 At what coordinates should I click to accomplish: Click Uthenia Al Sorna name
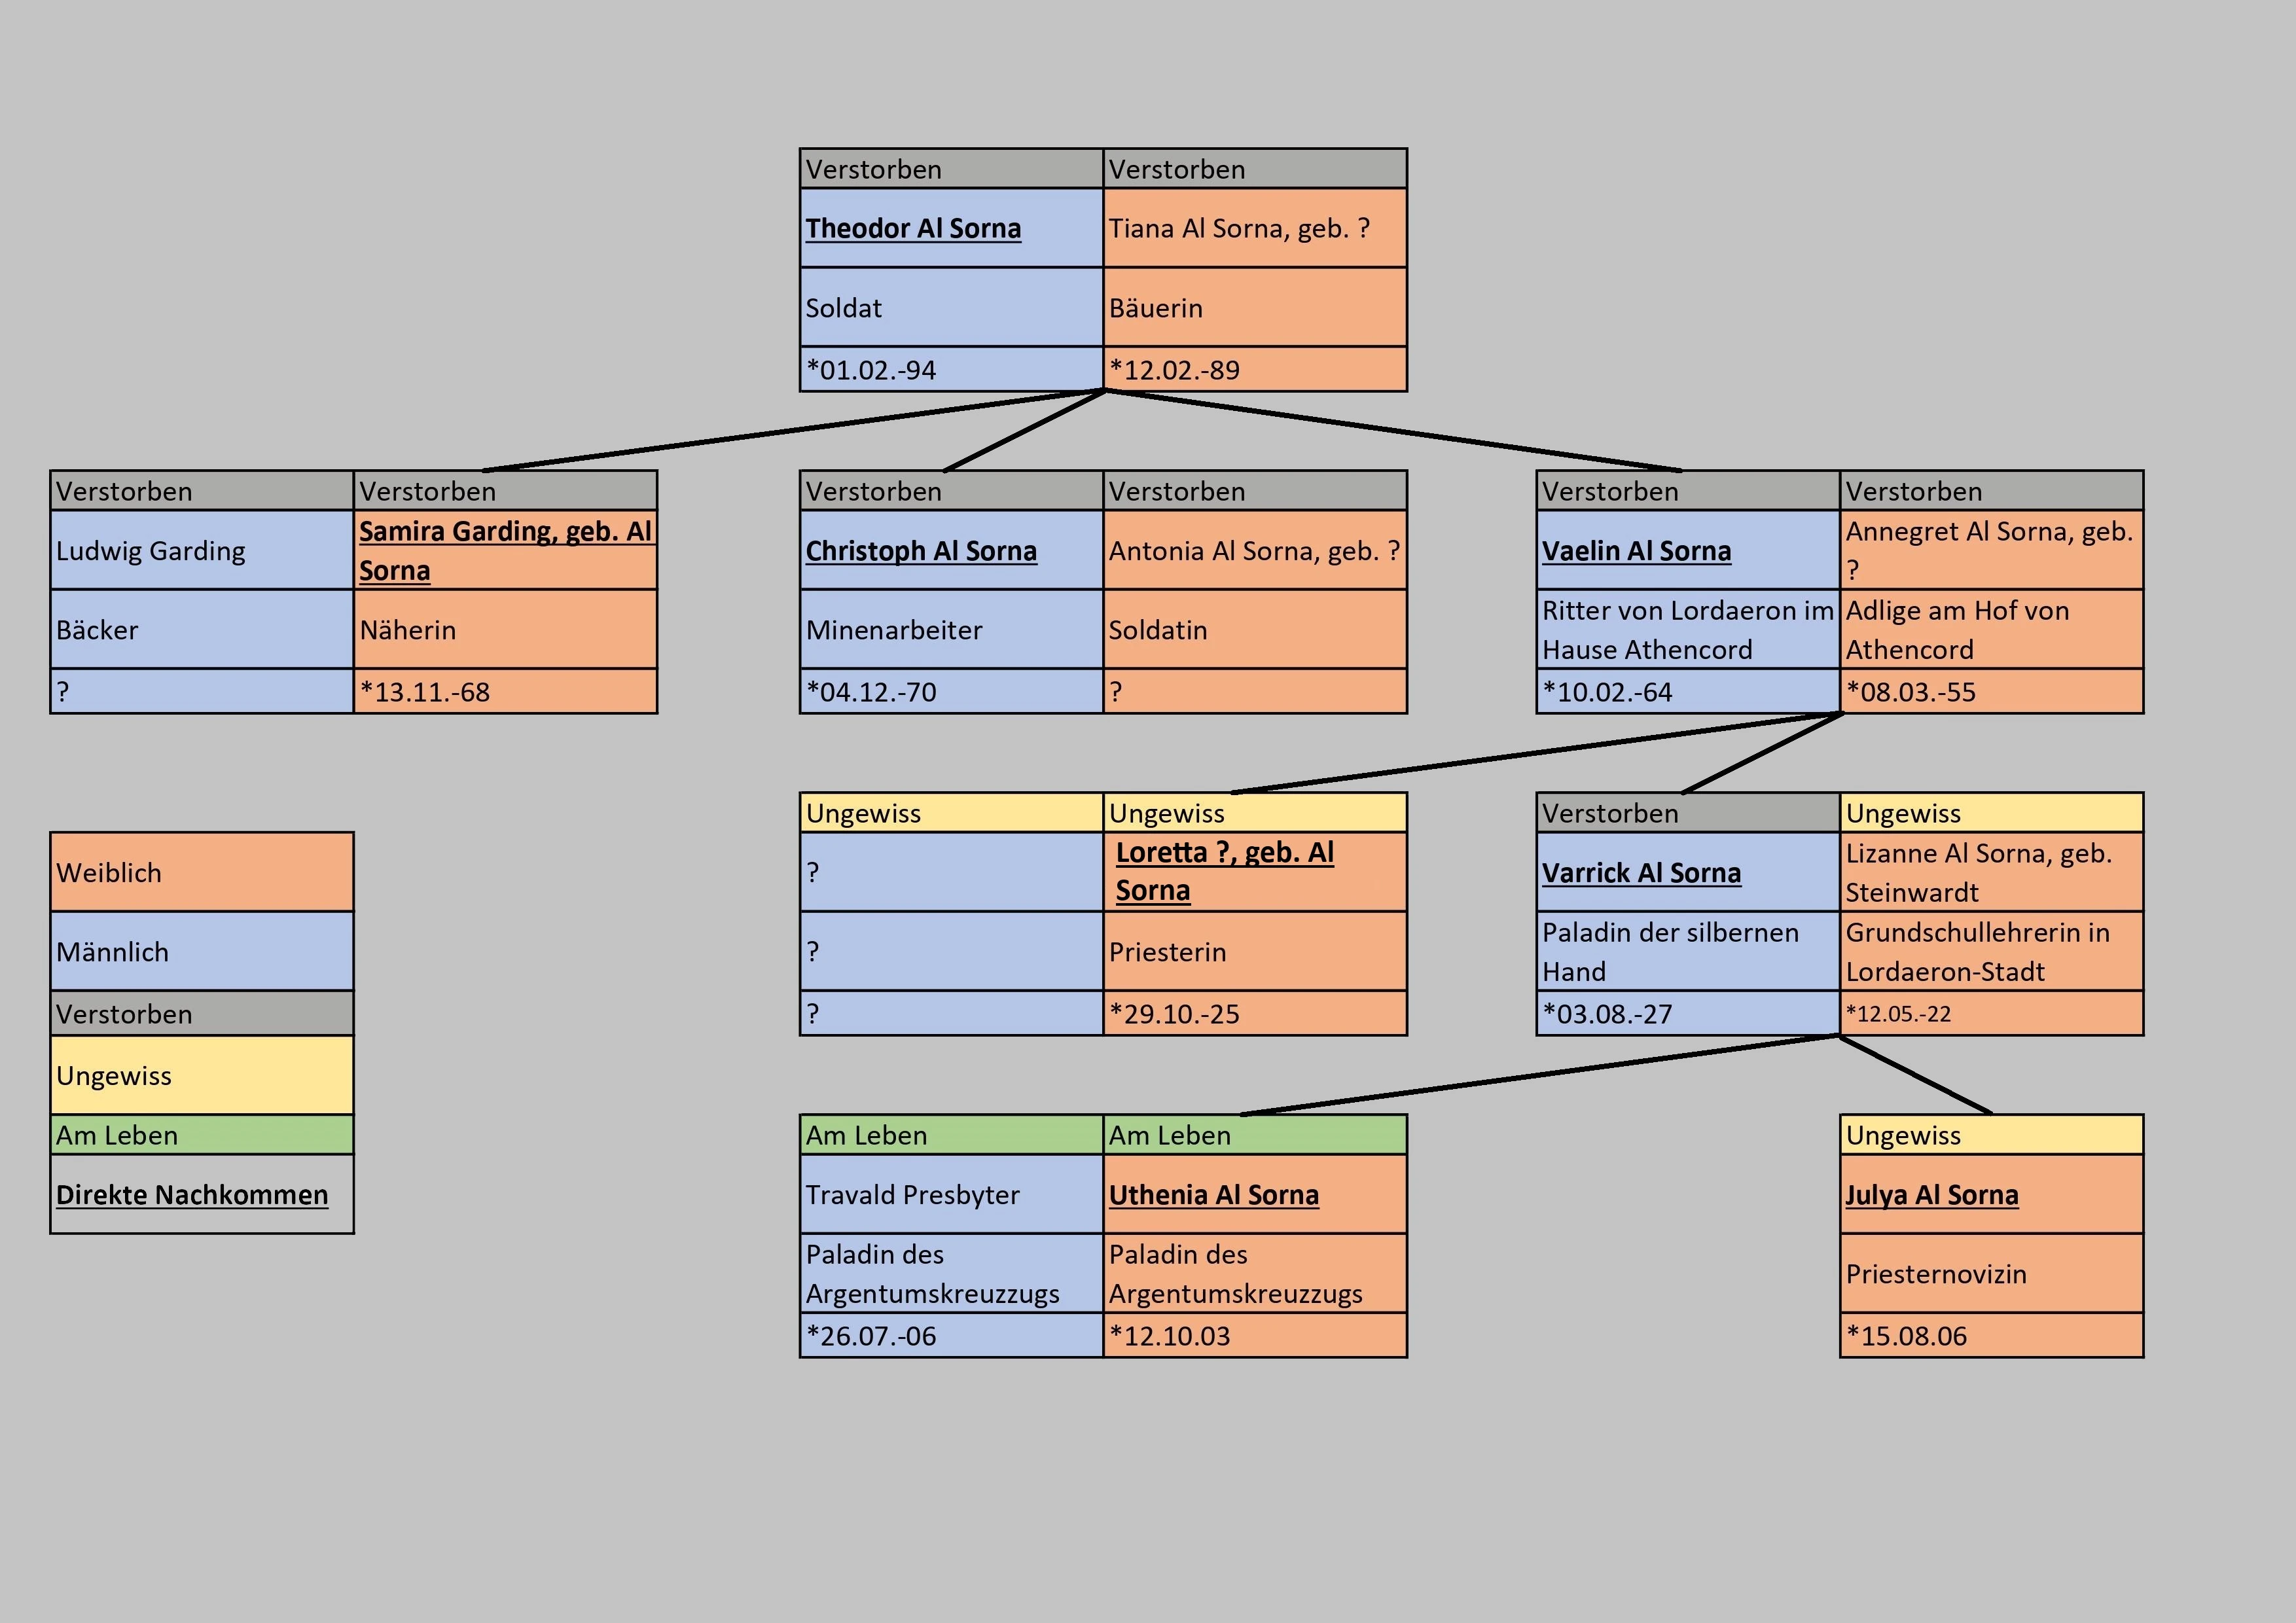[x=1213, y=1195]
